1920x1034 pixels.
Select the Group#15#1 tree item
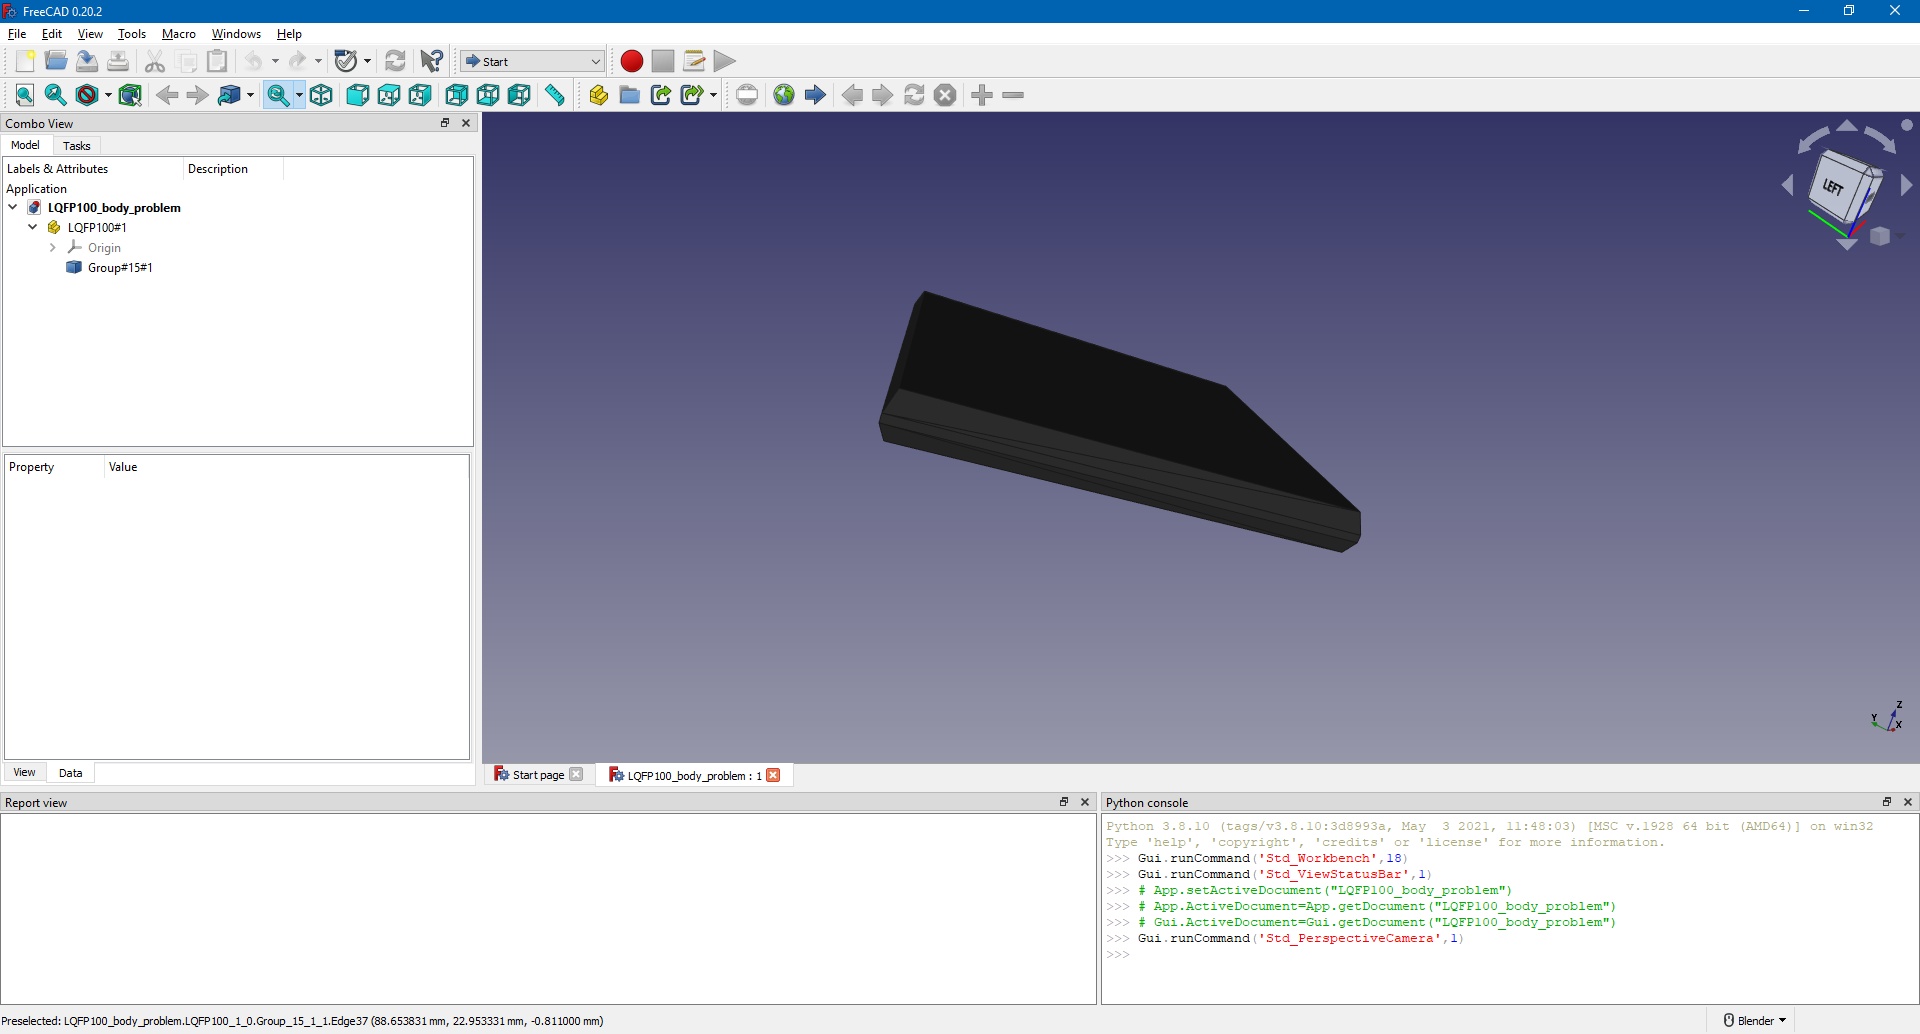tap(121, 268)
